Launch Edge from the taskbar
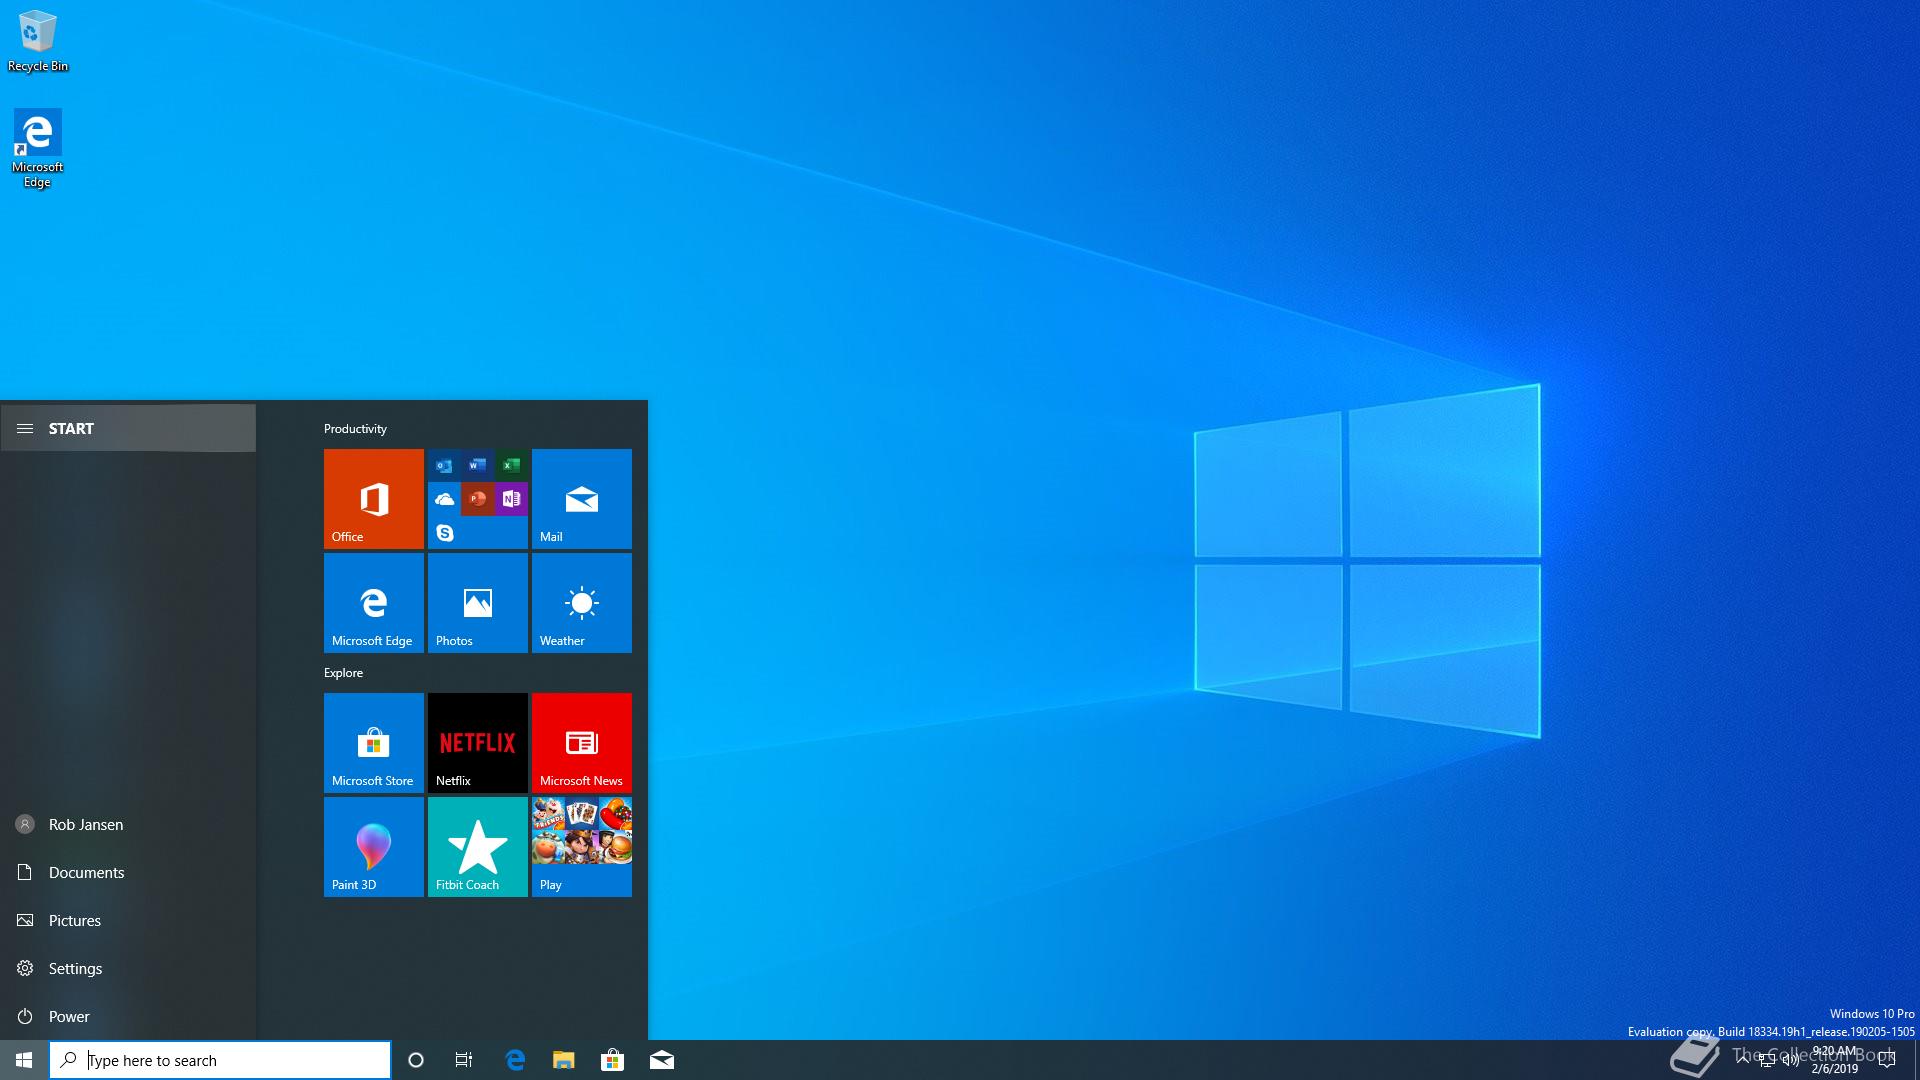Screen dimensions: 1920x1080 [515, 1060]
